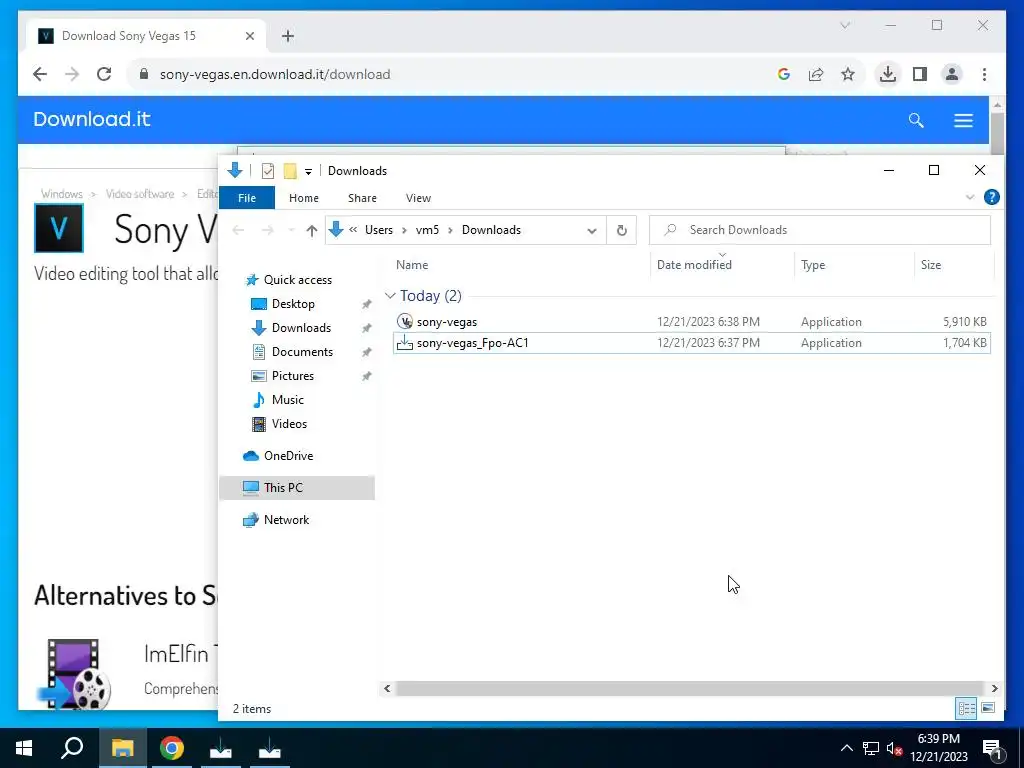Go back in the Chrome browser
This screenshot has height=768, width=1024.
[40, 74]
